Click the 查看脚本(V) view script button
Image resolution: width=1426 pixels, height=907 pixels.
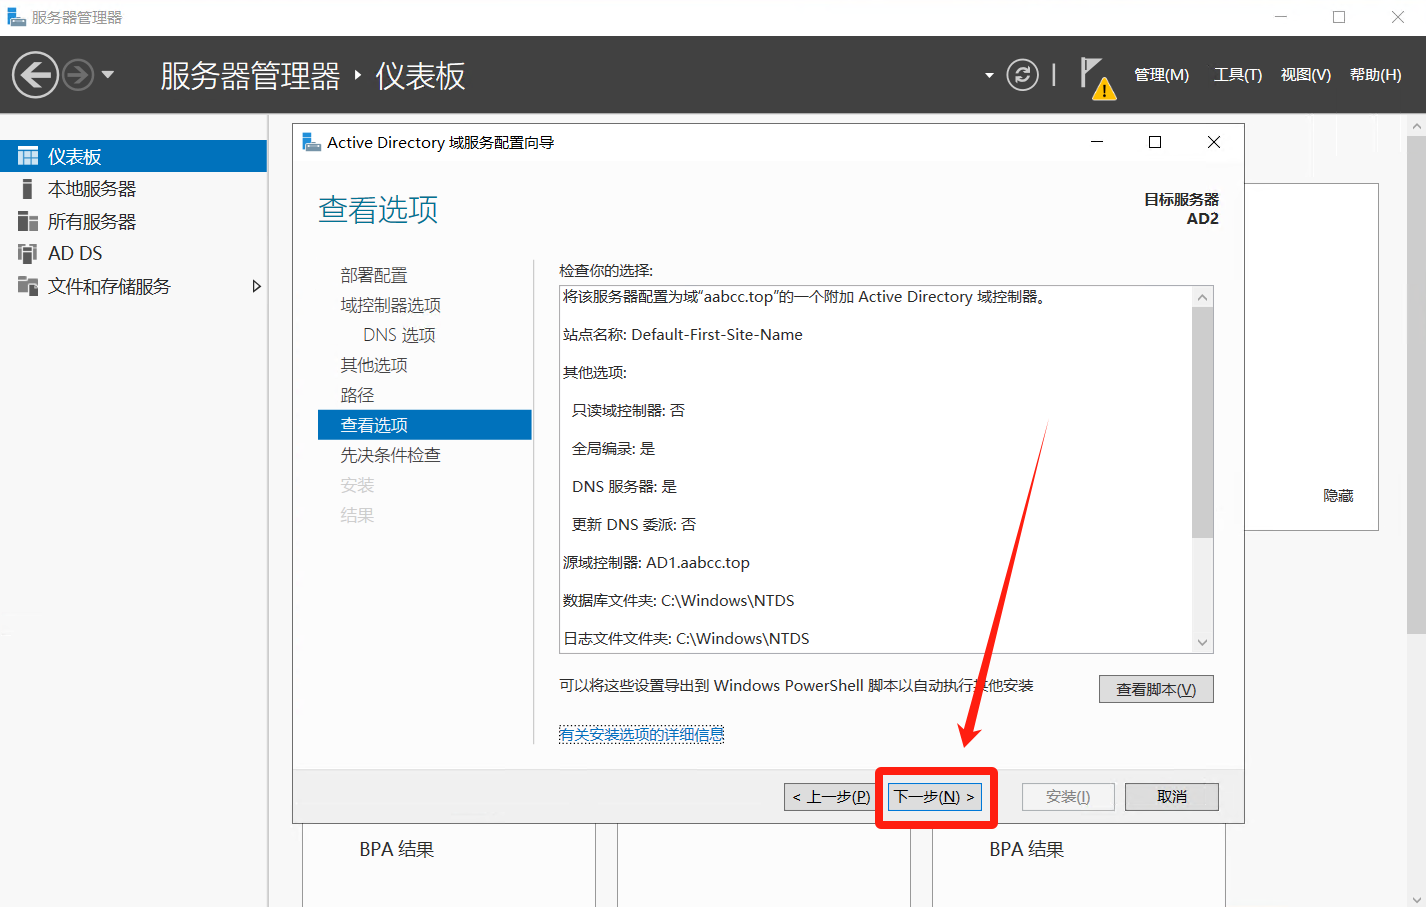(1155, 689)
